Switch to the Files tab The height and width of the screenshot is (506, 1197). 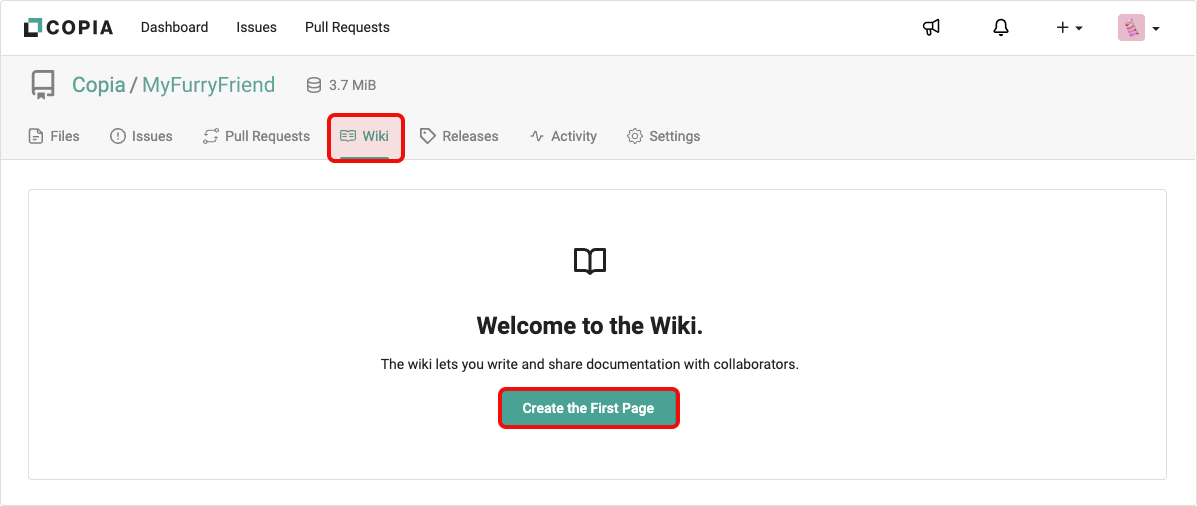(x=54, y=136)
